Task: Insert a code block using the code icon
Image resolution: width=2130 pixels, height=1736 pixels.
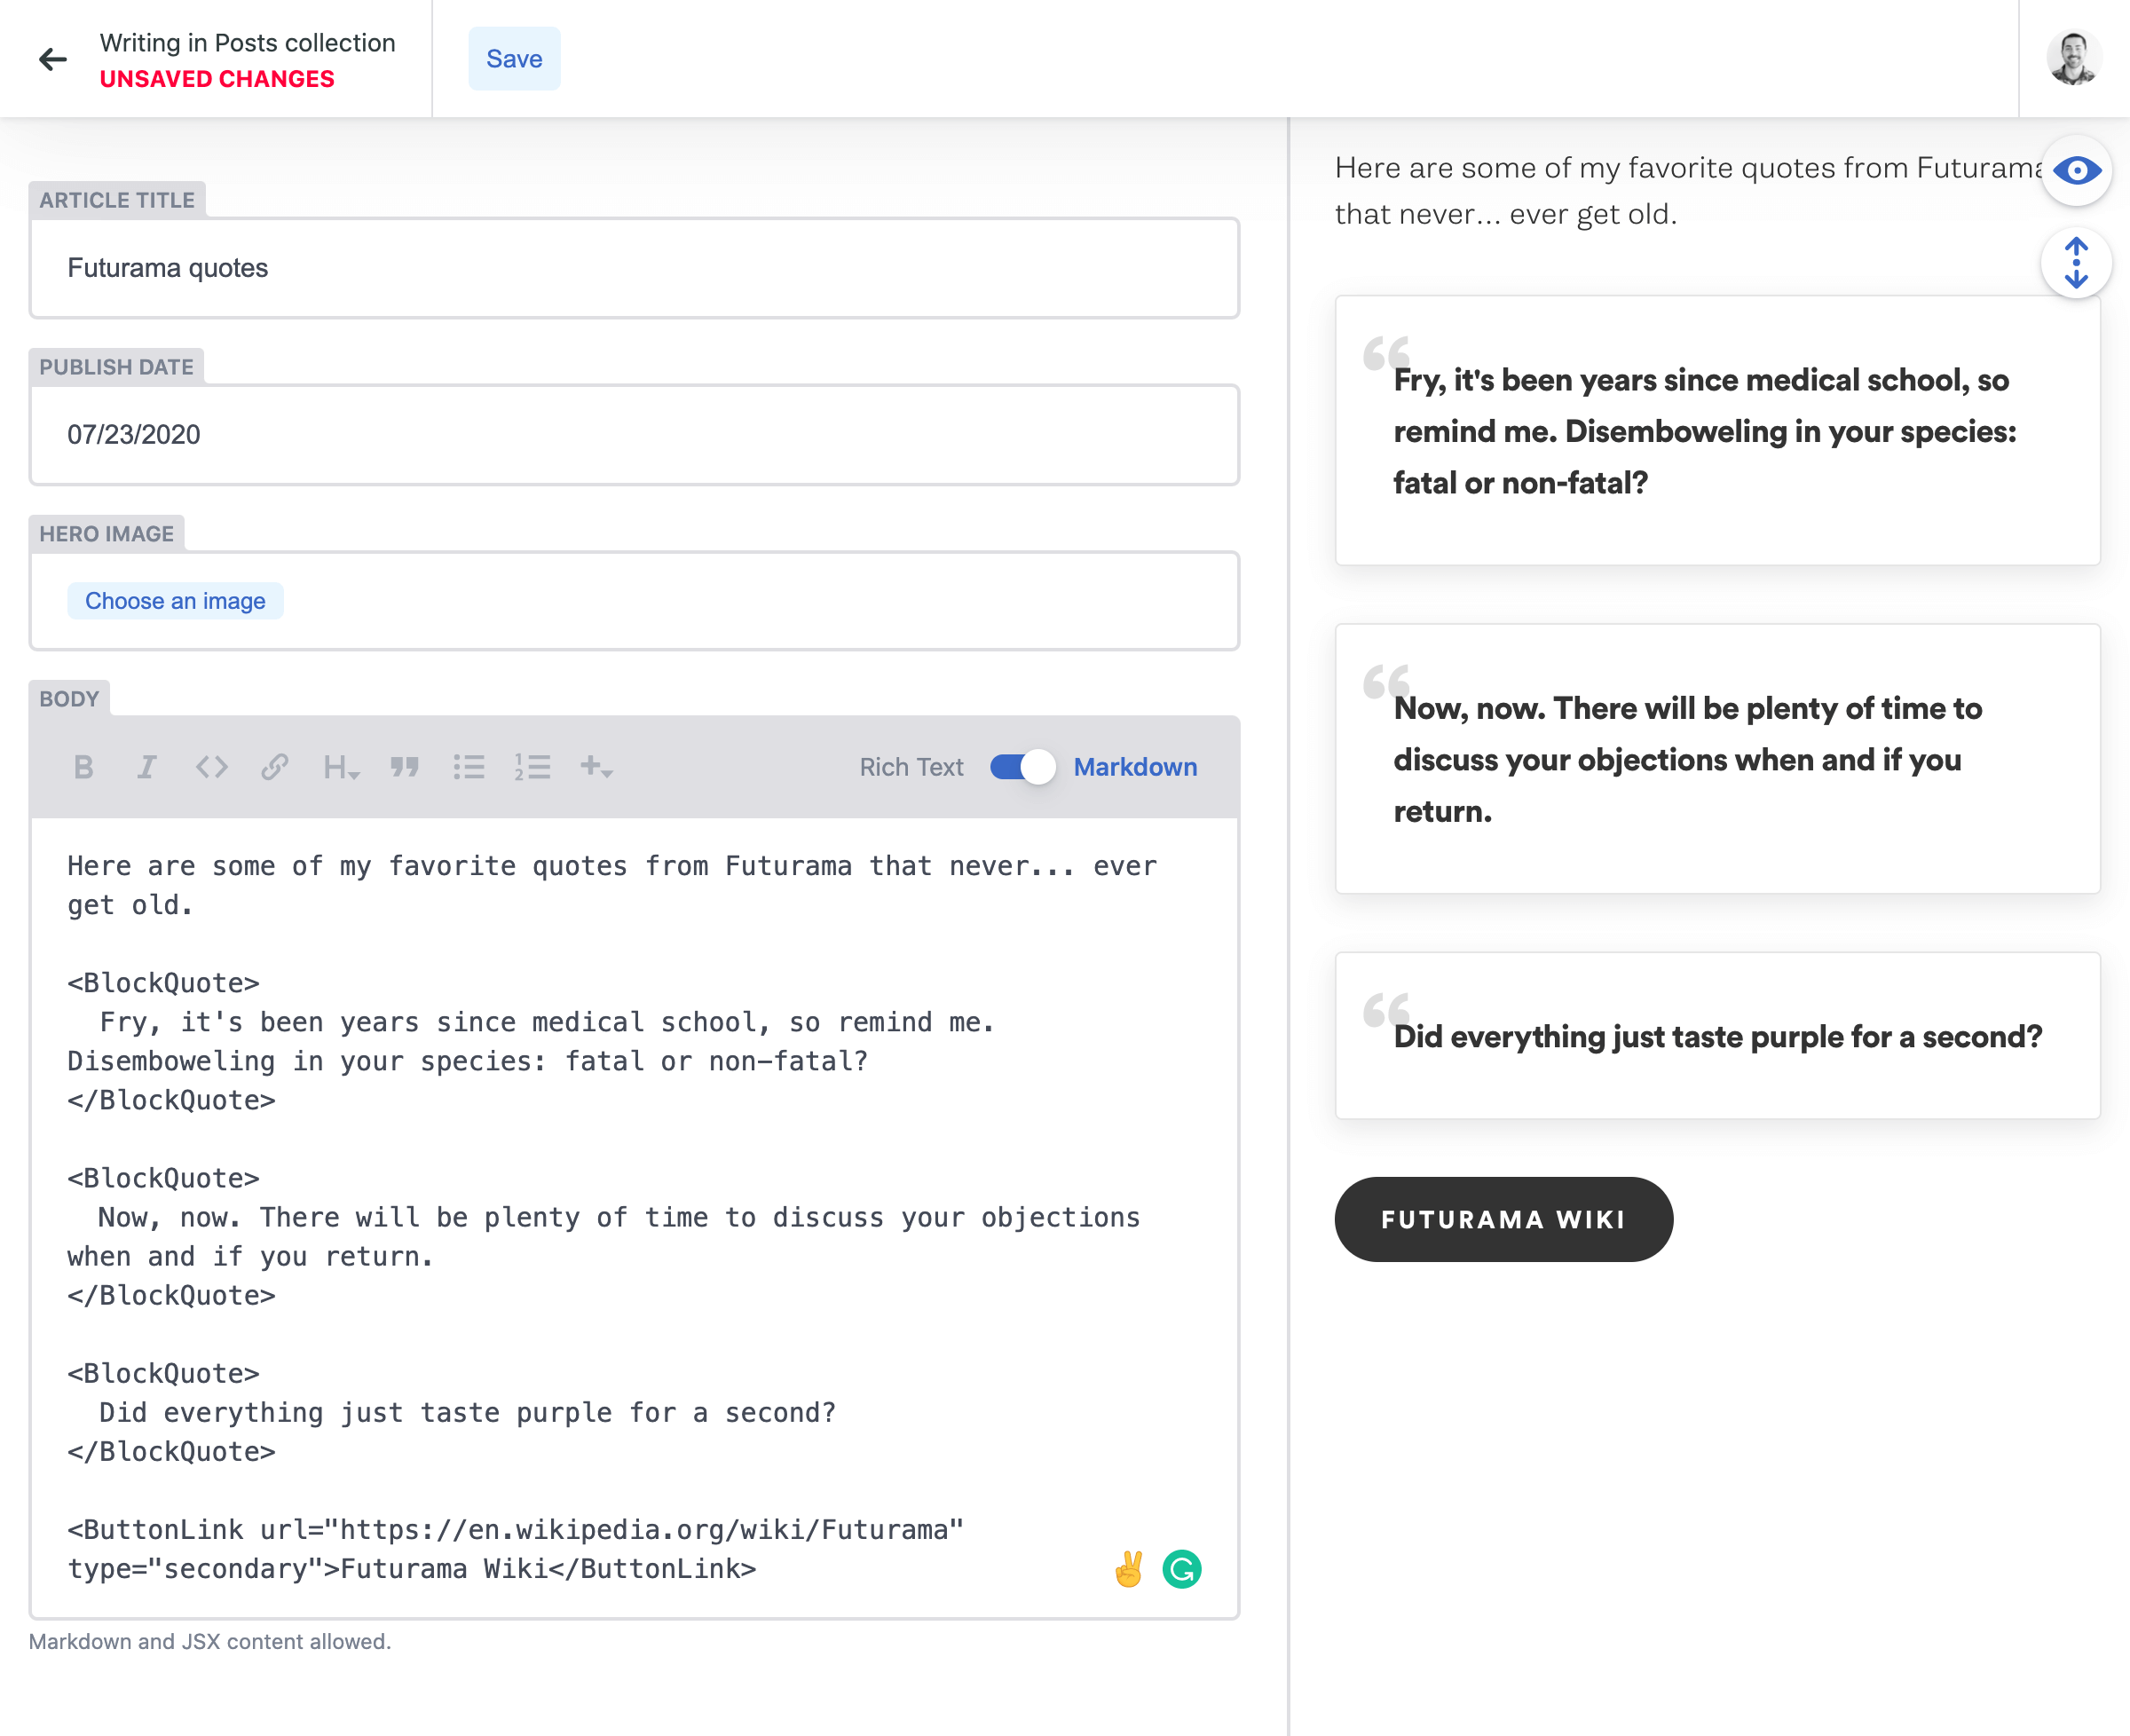Action: pos(211,767)
